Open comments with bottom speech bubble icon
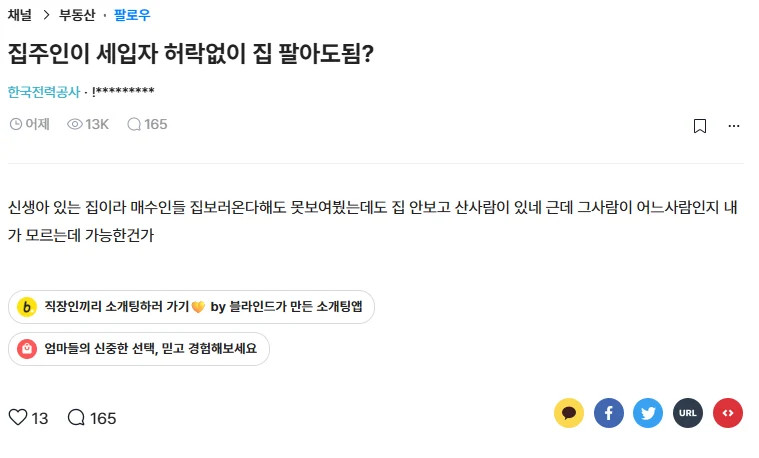 pos(77,417)
